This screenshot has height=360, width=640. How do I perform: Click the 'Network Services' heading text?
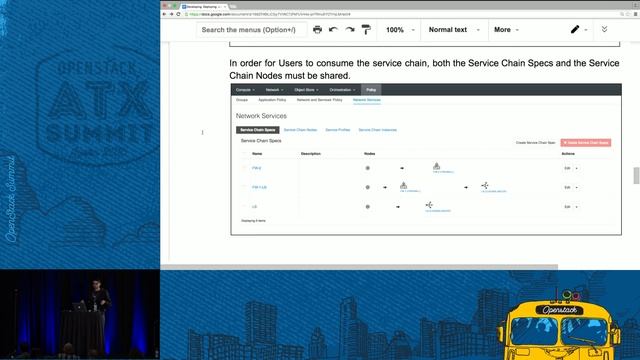tap(261, 116)
